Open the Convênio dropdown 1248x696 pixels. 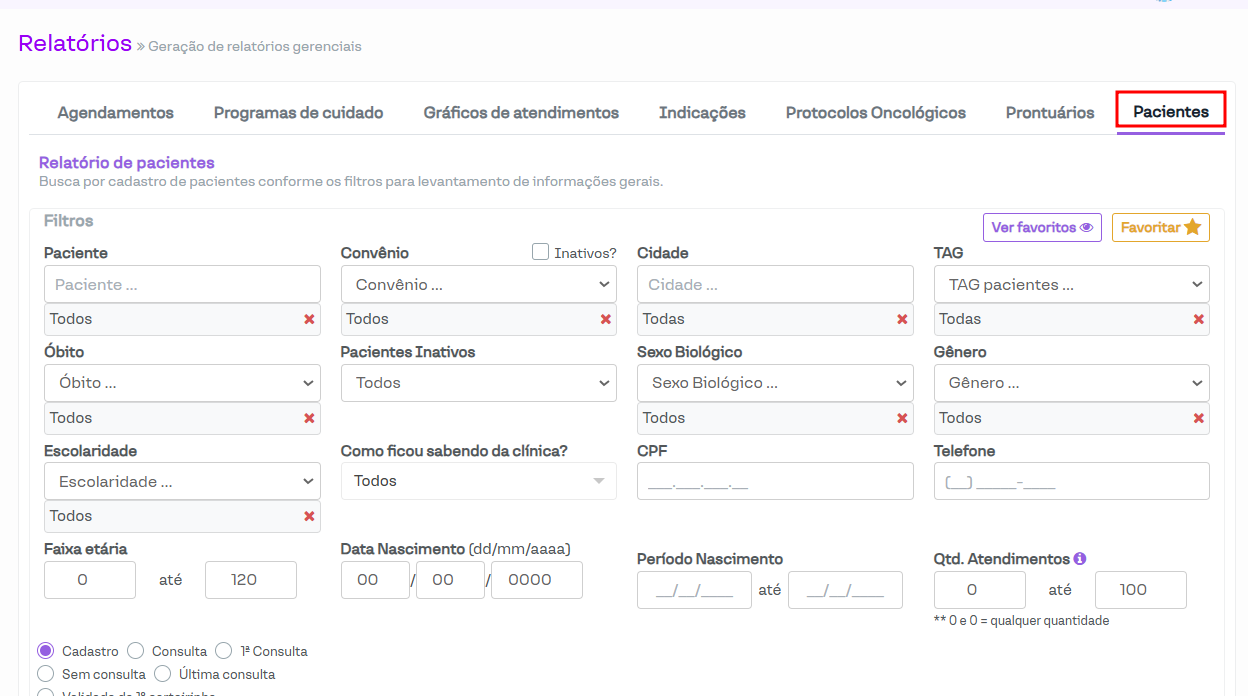(478, 284)
